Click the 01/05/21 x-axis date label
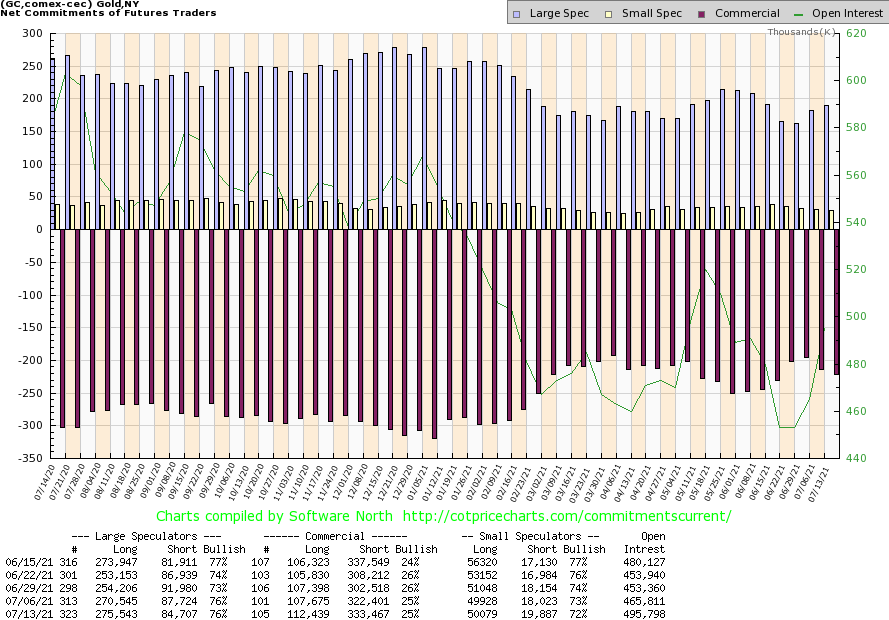The image size is (889, 620). pyautogui.click(x=426, y=481)
